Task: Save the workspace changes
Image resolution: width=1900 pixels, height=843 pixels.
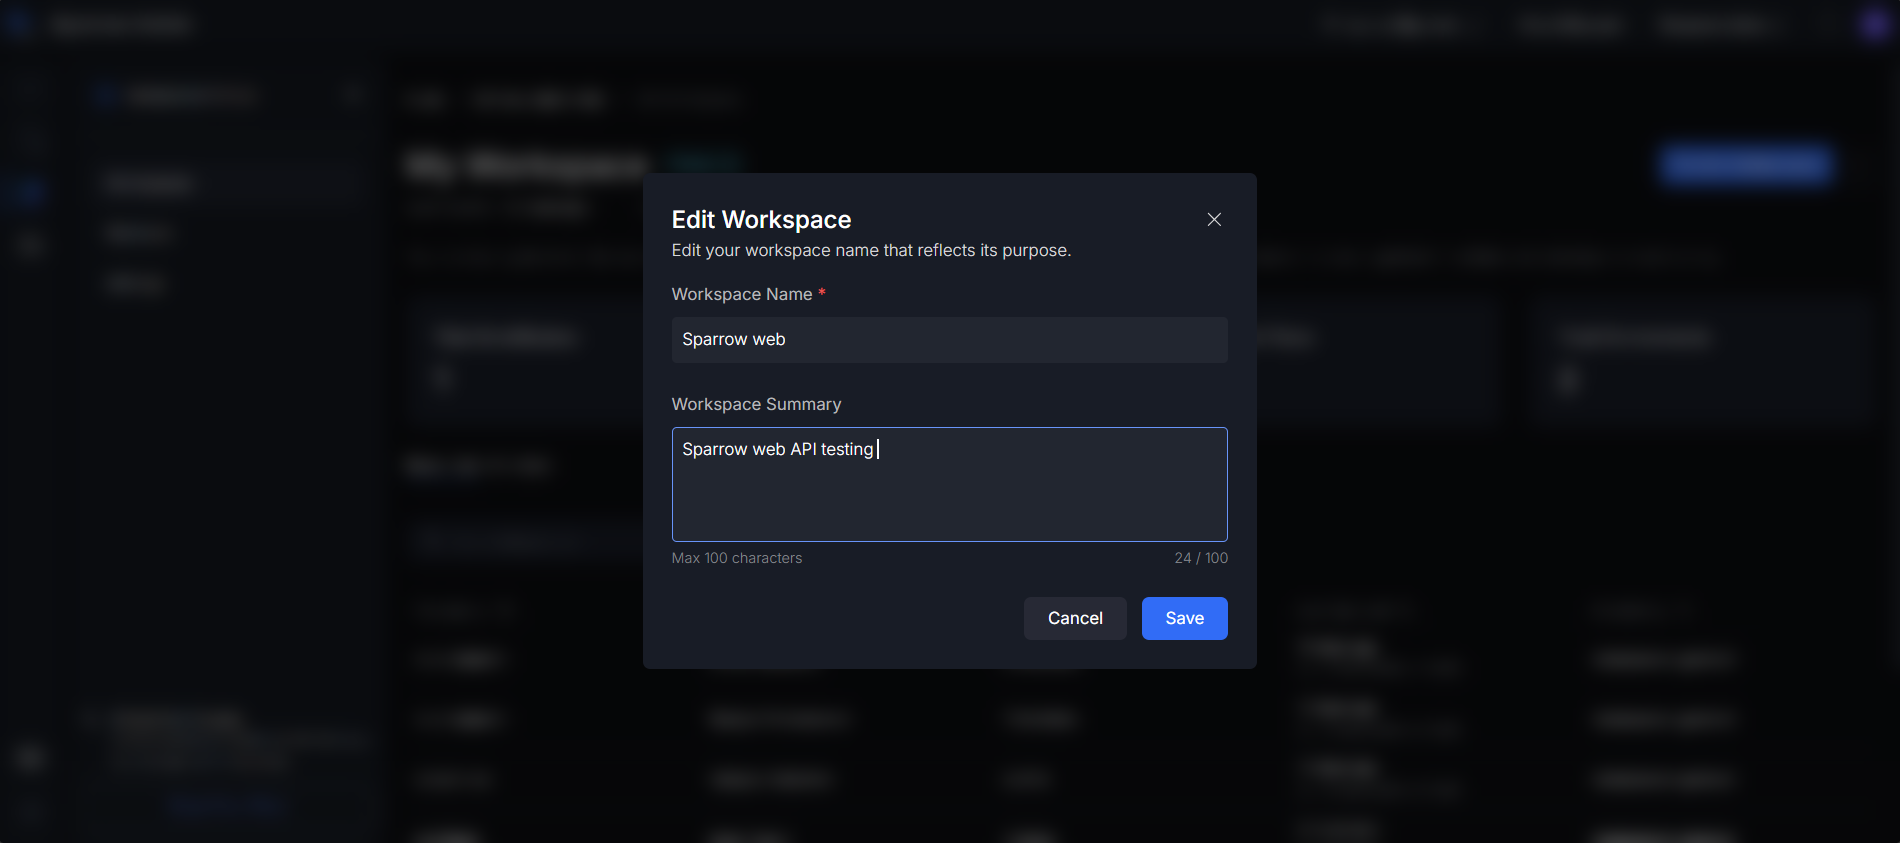Action: click(x=1184, y=618)
